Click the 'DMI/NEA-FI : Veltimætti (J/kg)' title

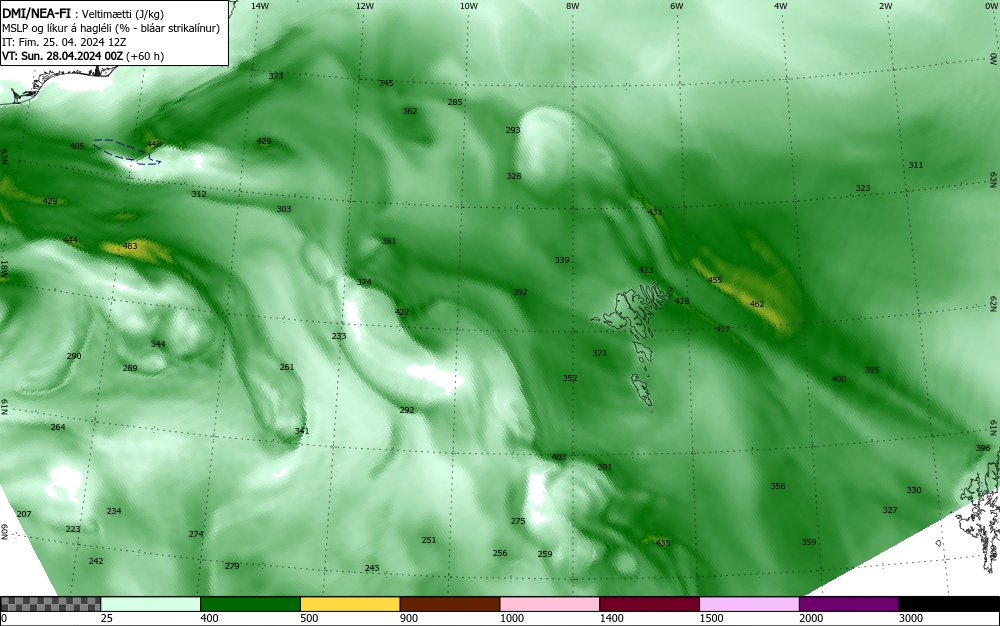[84, 13]
